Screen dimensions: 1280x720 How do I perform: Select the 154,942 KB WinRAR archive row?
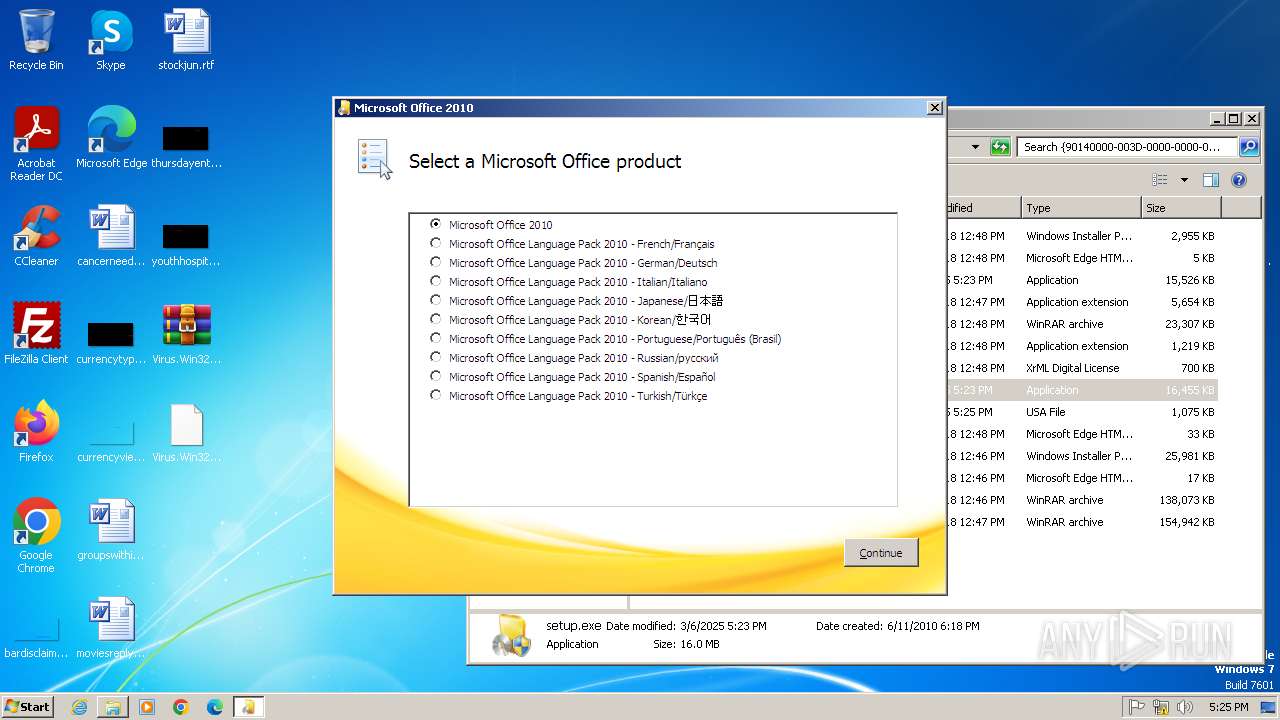tap(1082, 522)
